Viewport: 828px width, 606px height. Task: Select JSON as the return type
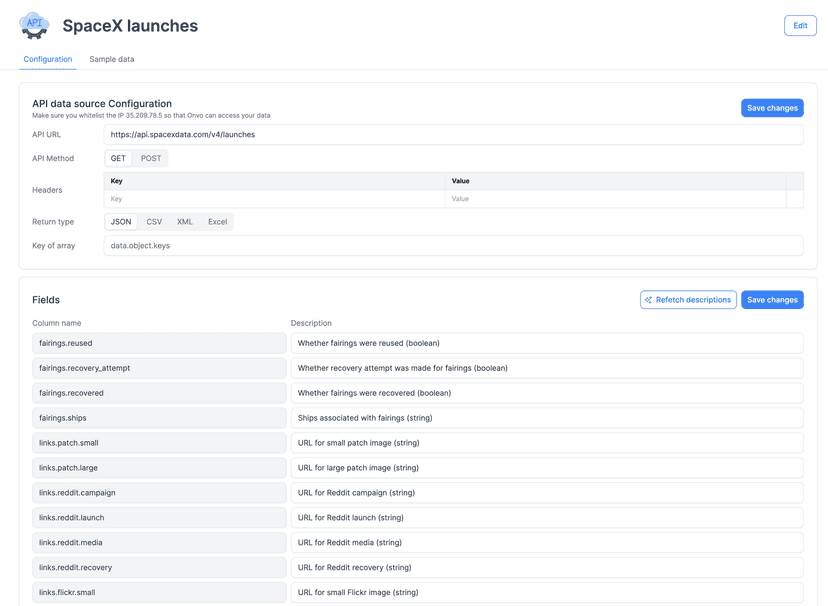pos(121,221)
